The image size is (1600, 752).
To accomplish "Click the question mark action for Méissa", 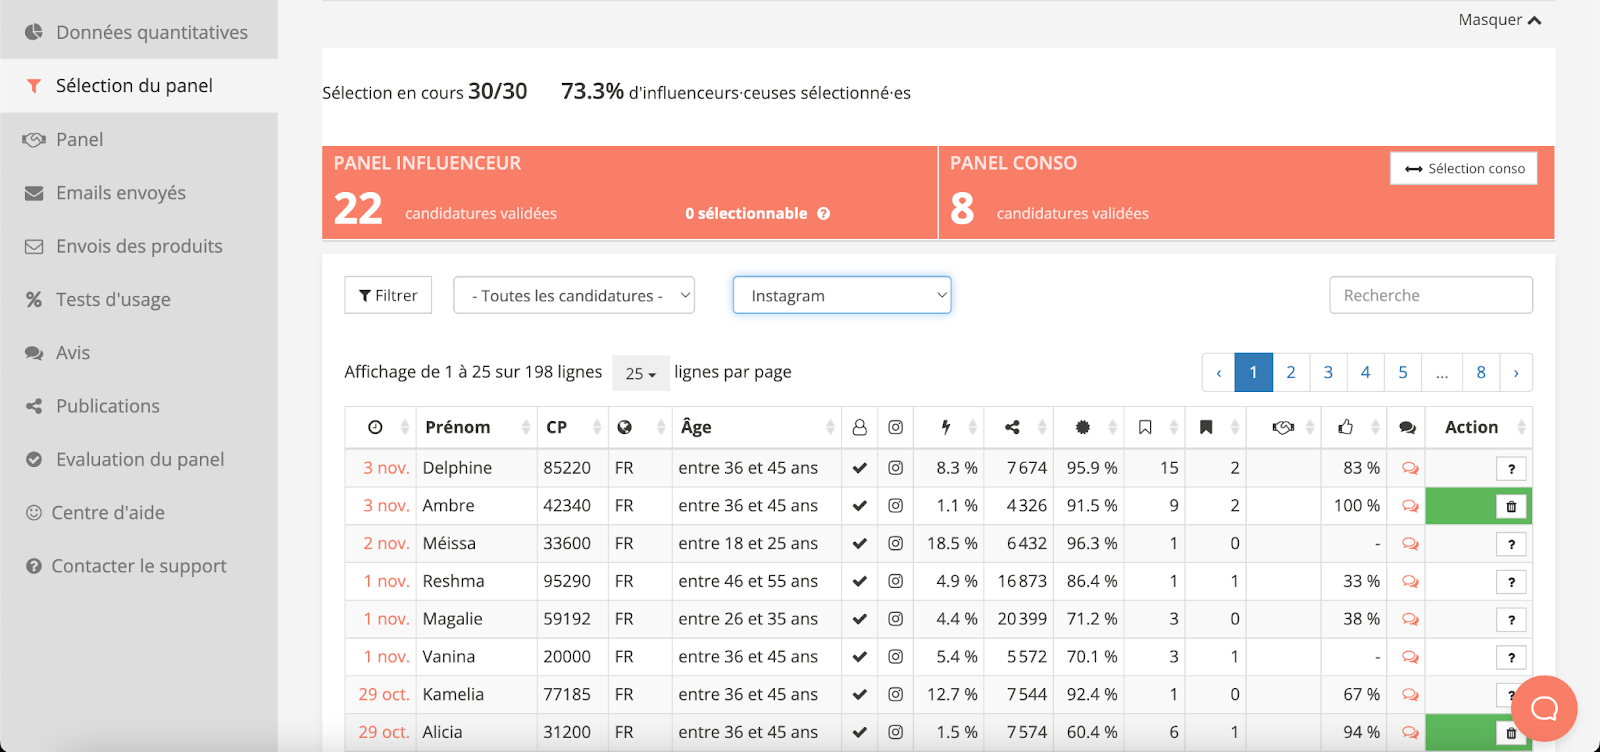I will click(1511, 545).
